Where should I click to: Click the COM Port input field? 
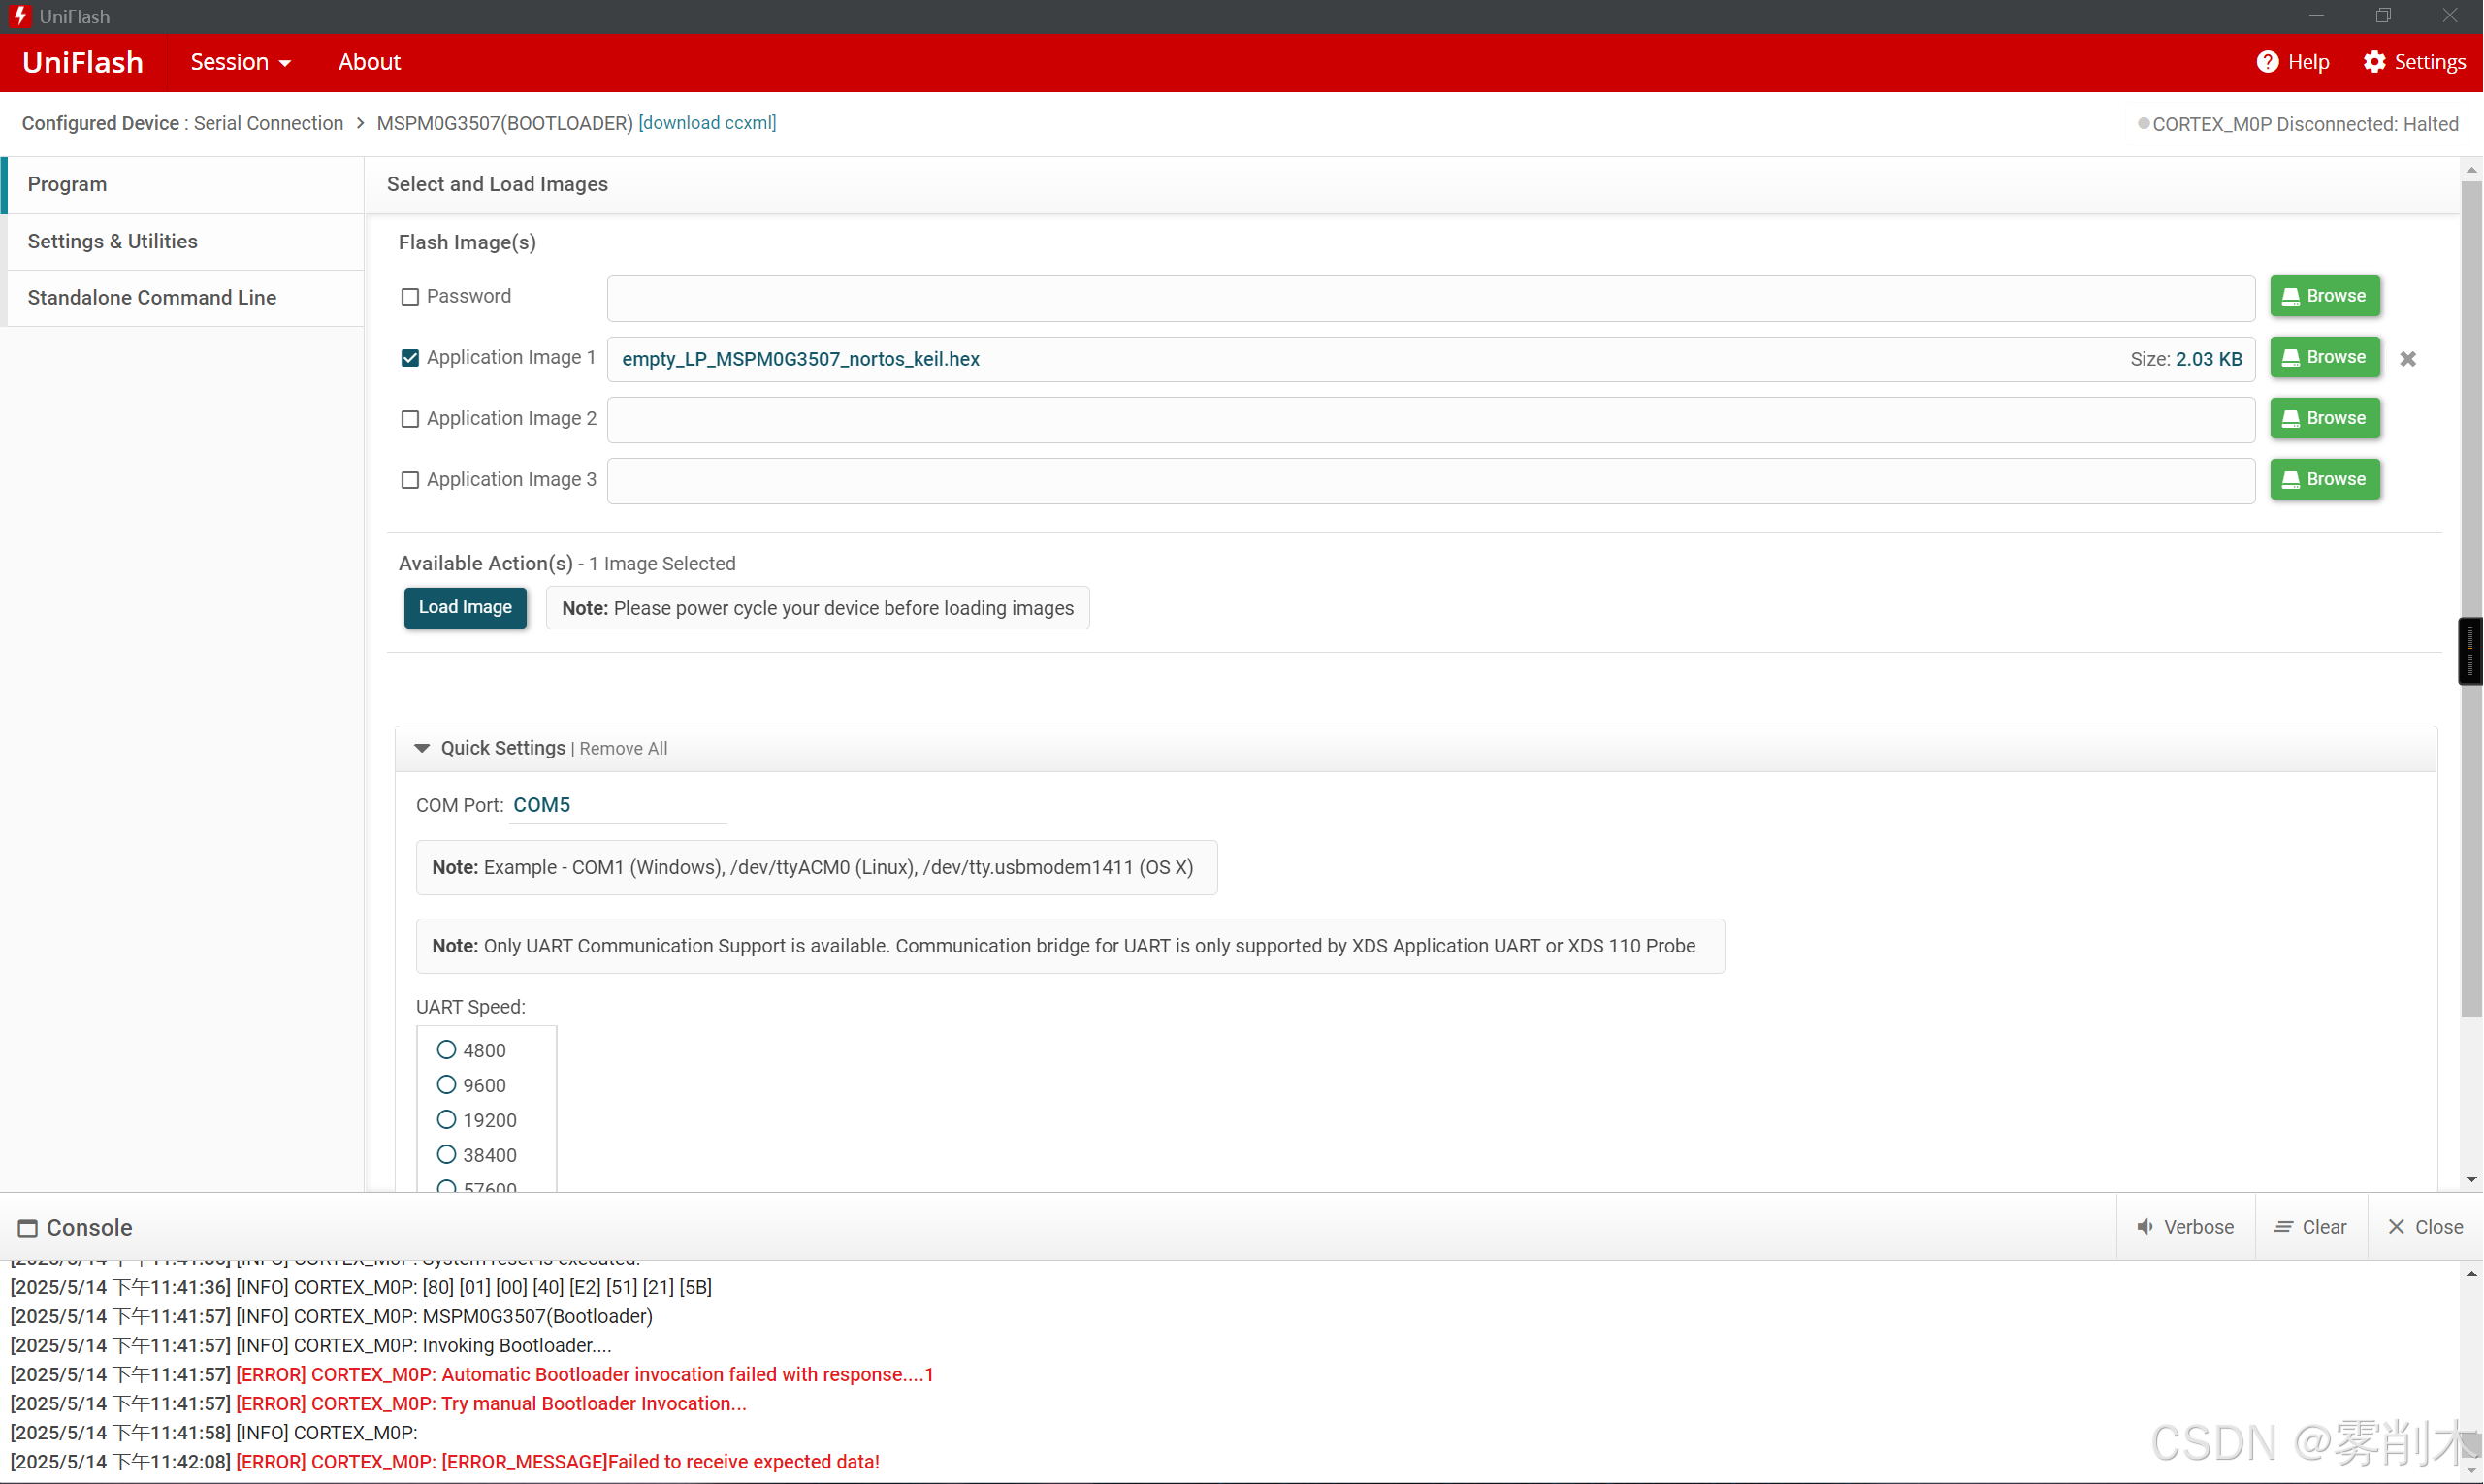618,806
